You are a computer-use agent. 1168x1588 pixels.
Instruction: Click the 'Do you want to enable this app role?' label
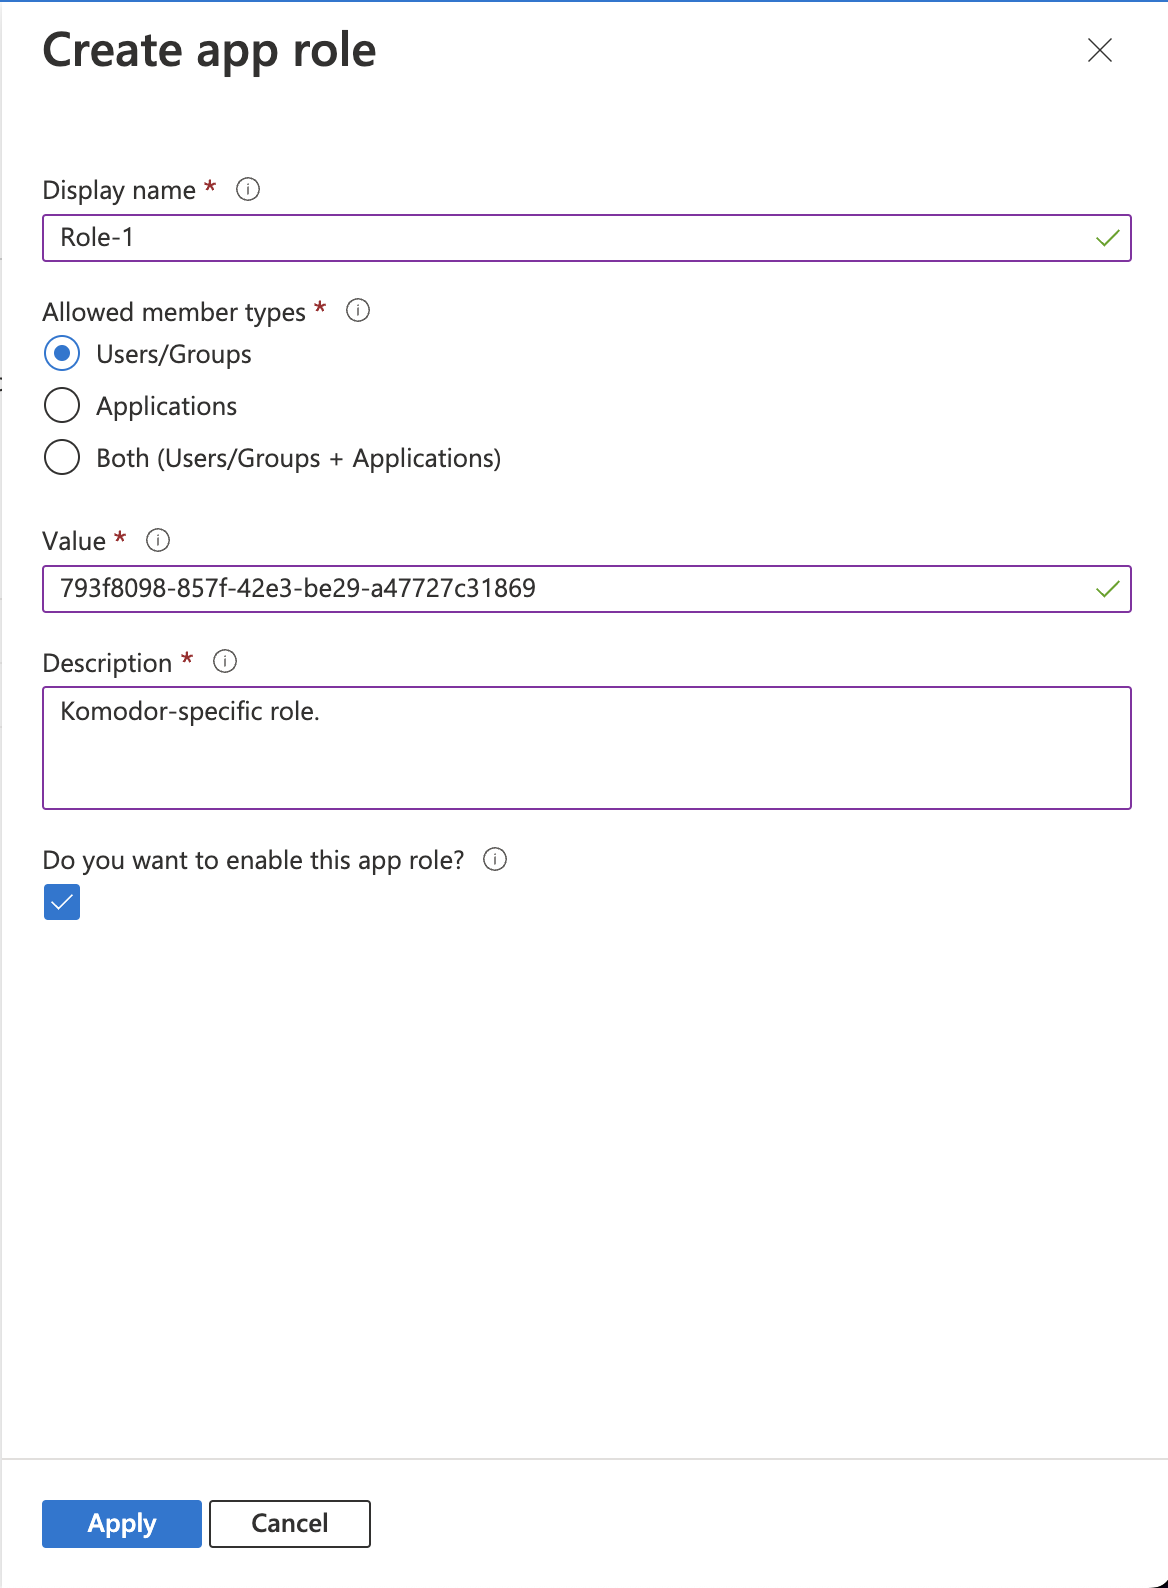[x=254, y=861]
